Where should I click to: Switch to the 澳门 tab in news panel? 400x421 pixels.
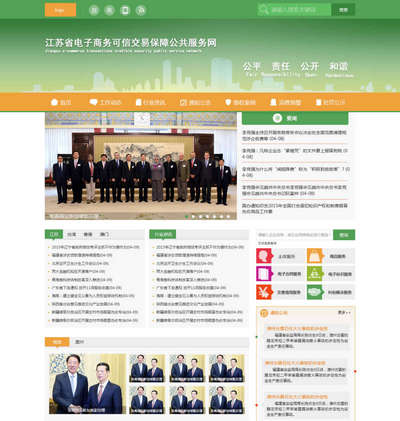point(104,234)
